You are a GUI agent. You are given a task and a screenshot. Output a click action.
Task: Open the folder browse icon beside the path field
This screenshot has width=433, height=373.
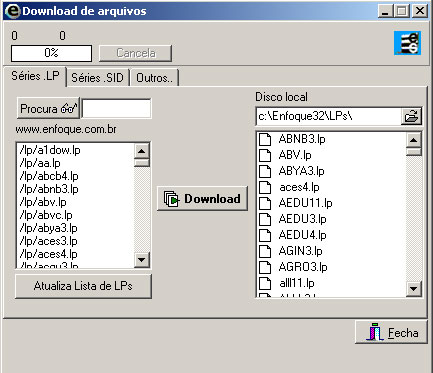pos(411,116)
